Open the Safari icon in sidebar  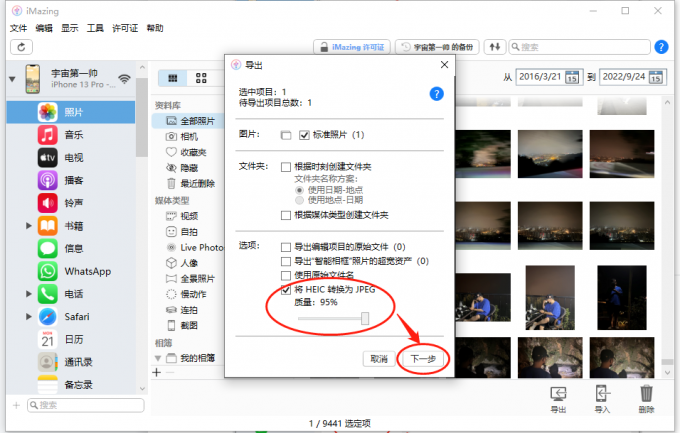48,316
